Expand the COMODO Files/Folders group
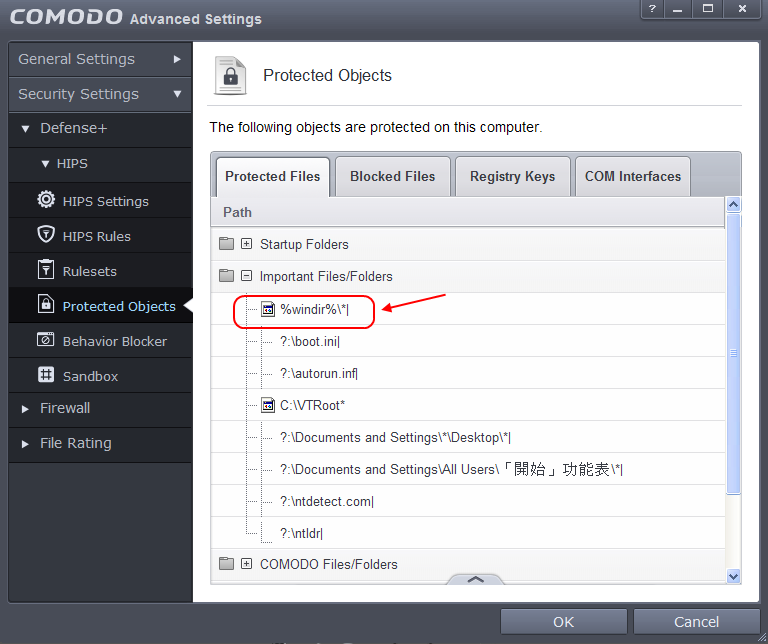This screenshot has height=644, width=768. 246,564
